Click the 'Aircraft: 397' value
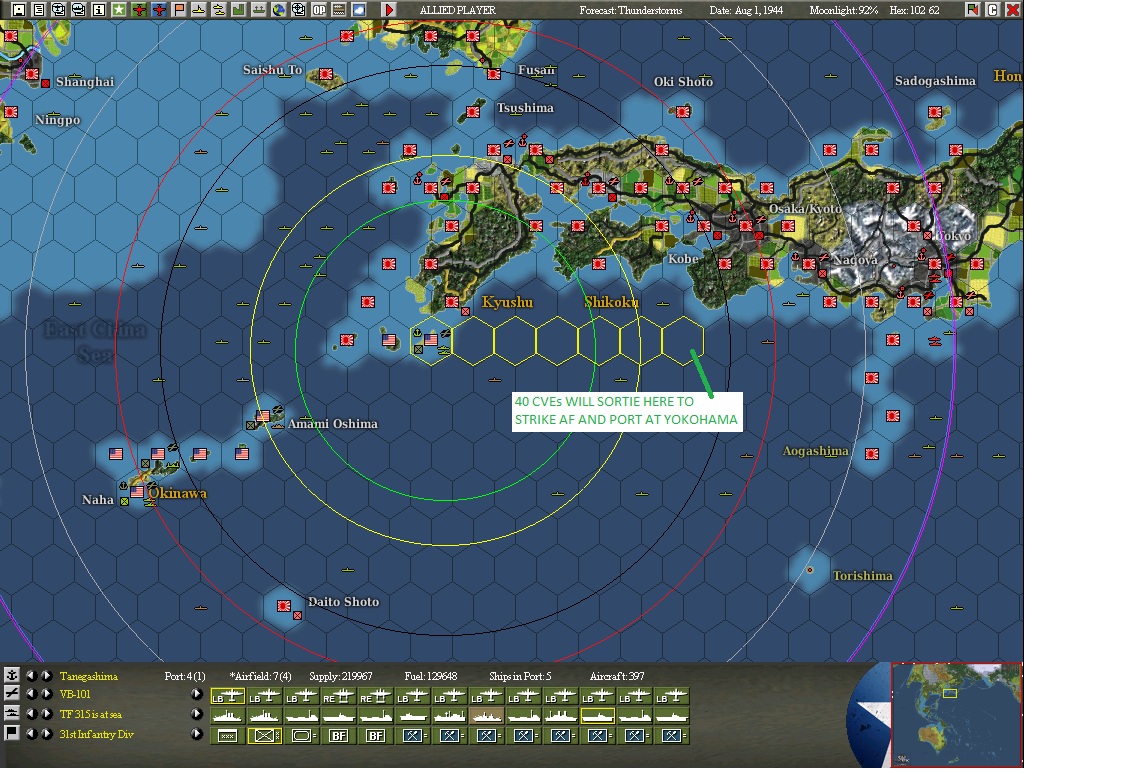Image resolution: width=1137 pixels, height=774 pixels. coord(616,676)
